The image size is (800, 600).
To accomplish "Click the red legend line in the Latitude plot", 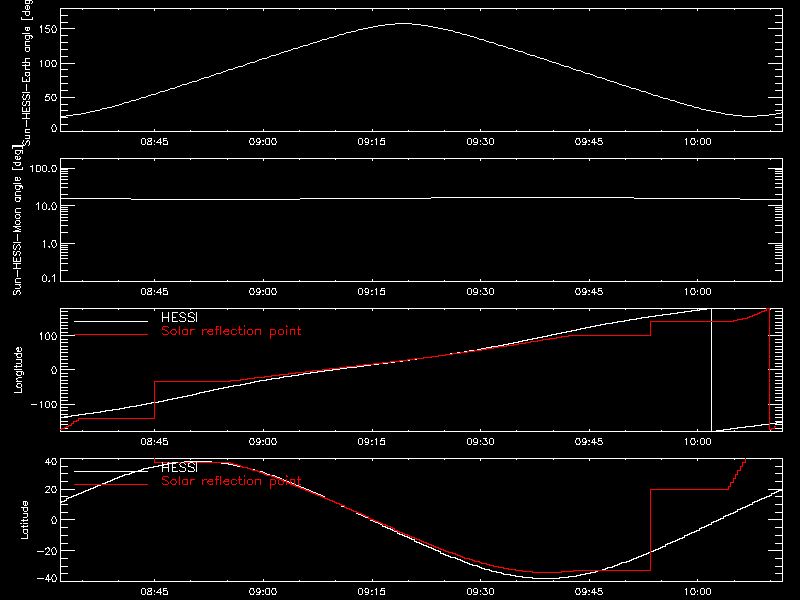I will click(111, 485).
